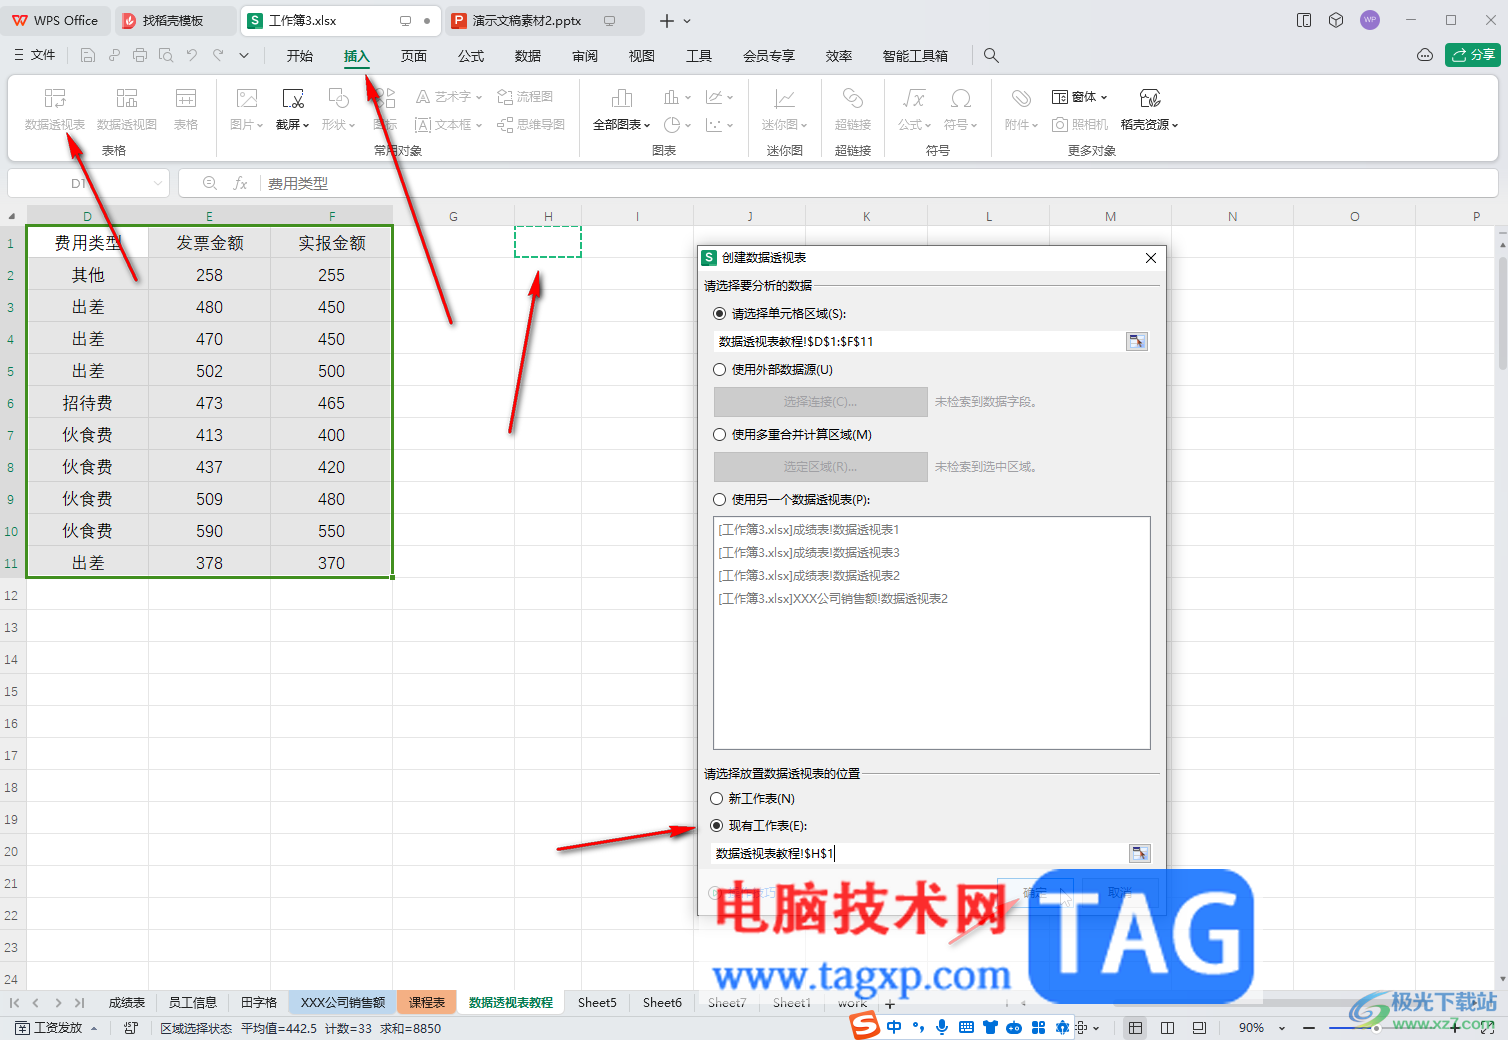The image size is (1508, 1040).
Task: Switch to the 课程表 sheet tab
Action: (x=427, y=1003)
